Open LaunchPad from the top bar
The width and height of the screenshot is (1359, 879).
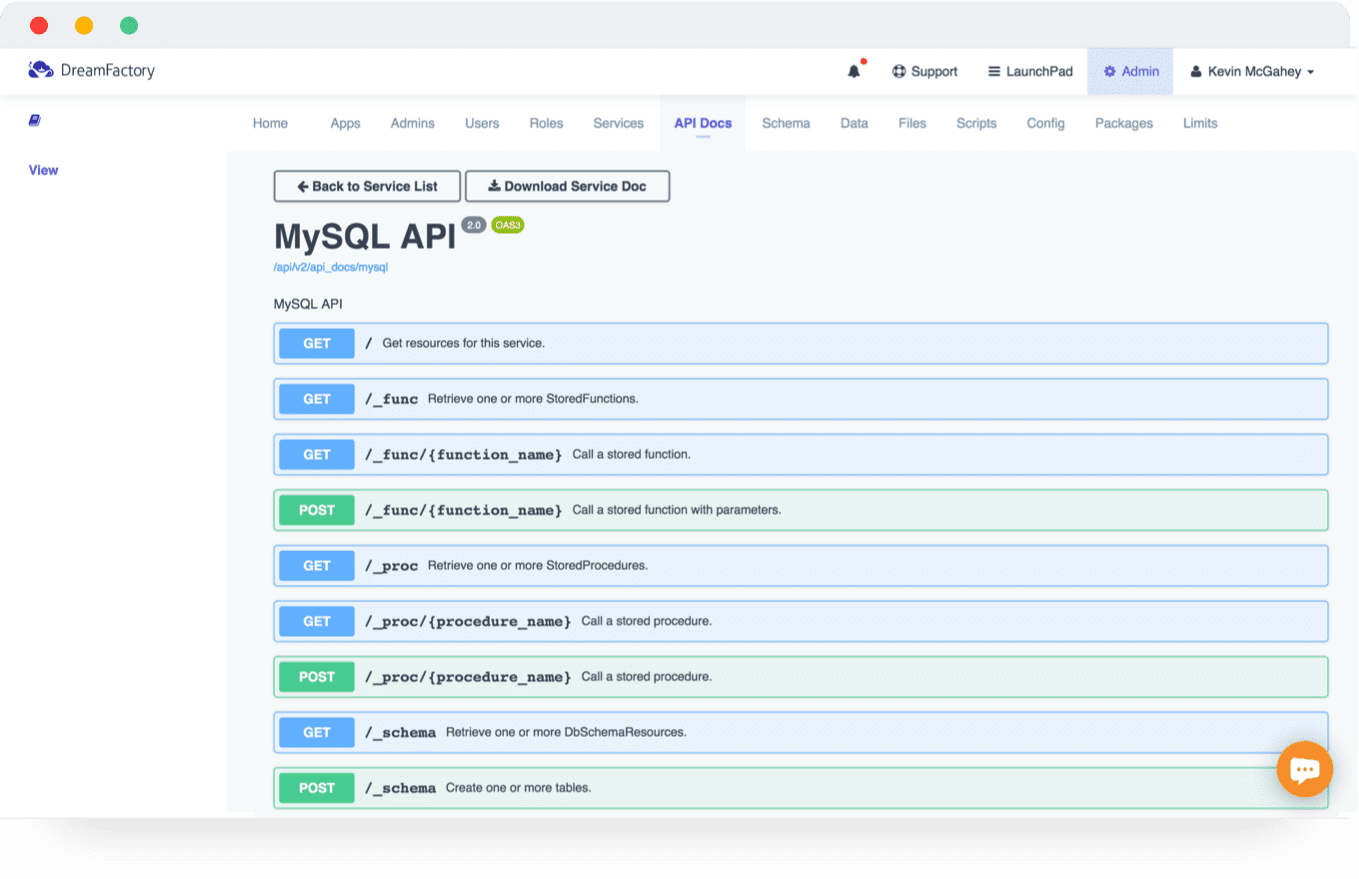(1030, 71)
